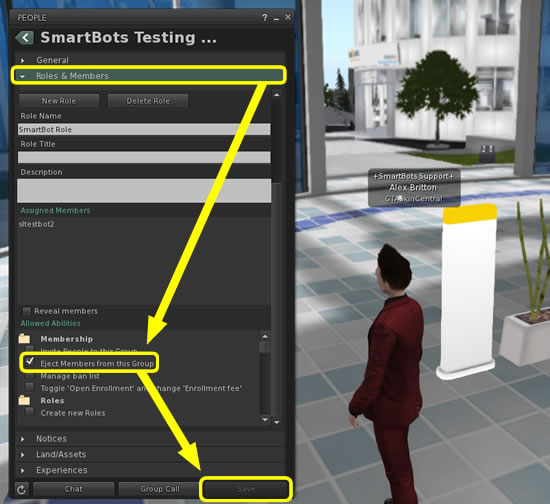The height and width of the screenshot is (504, 550).
Task: Enable Create new Roles ability
Action: pos(30,412)
